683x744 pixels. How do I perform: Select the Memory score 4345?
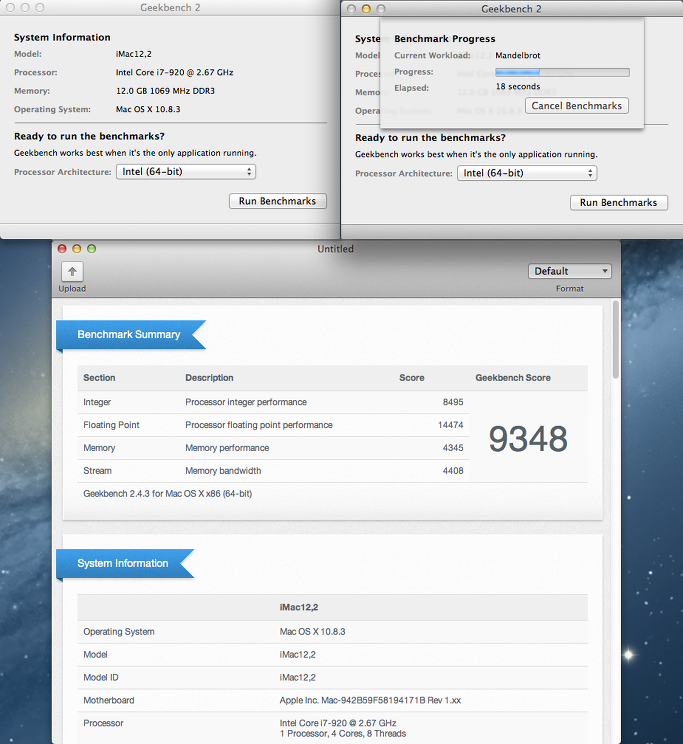[x=453, y=447]
